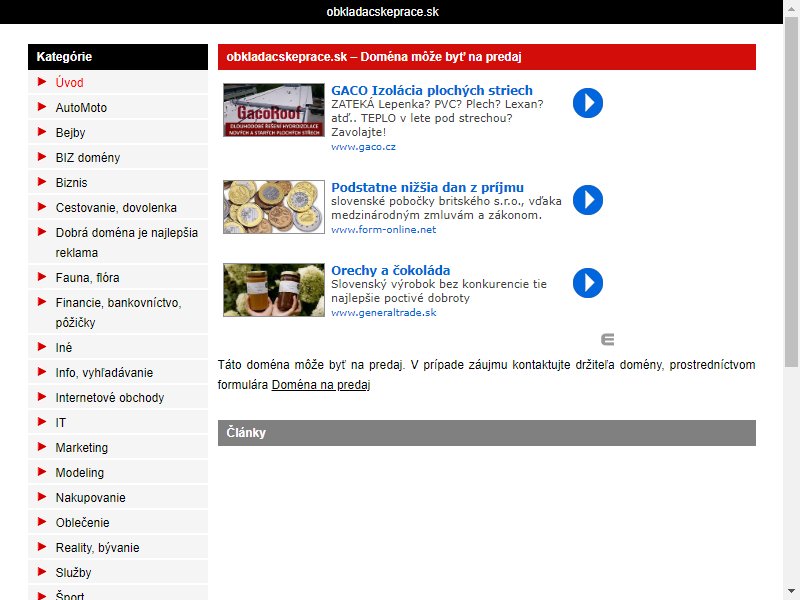The height and width of the screenshot is (600, 800).
Task: Click the red 'Doména môže byť na predaj' heading
Action: (x=487, y=57)
